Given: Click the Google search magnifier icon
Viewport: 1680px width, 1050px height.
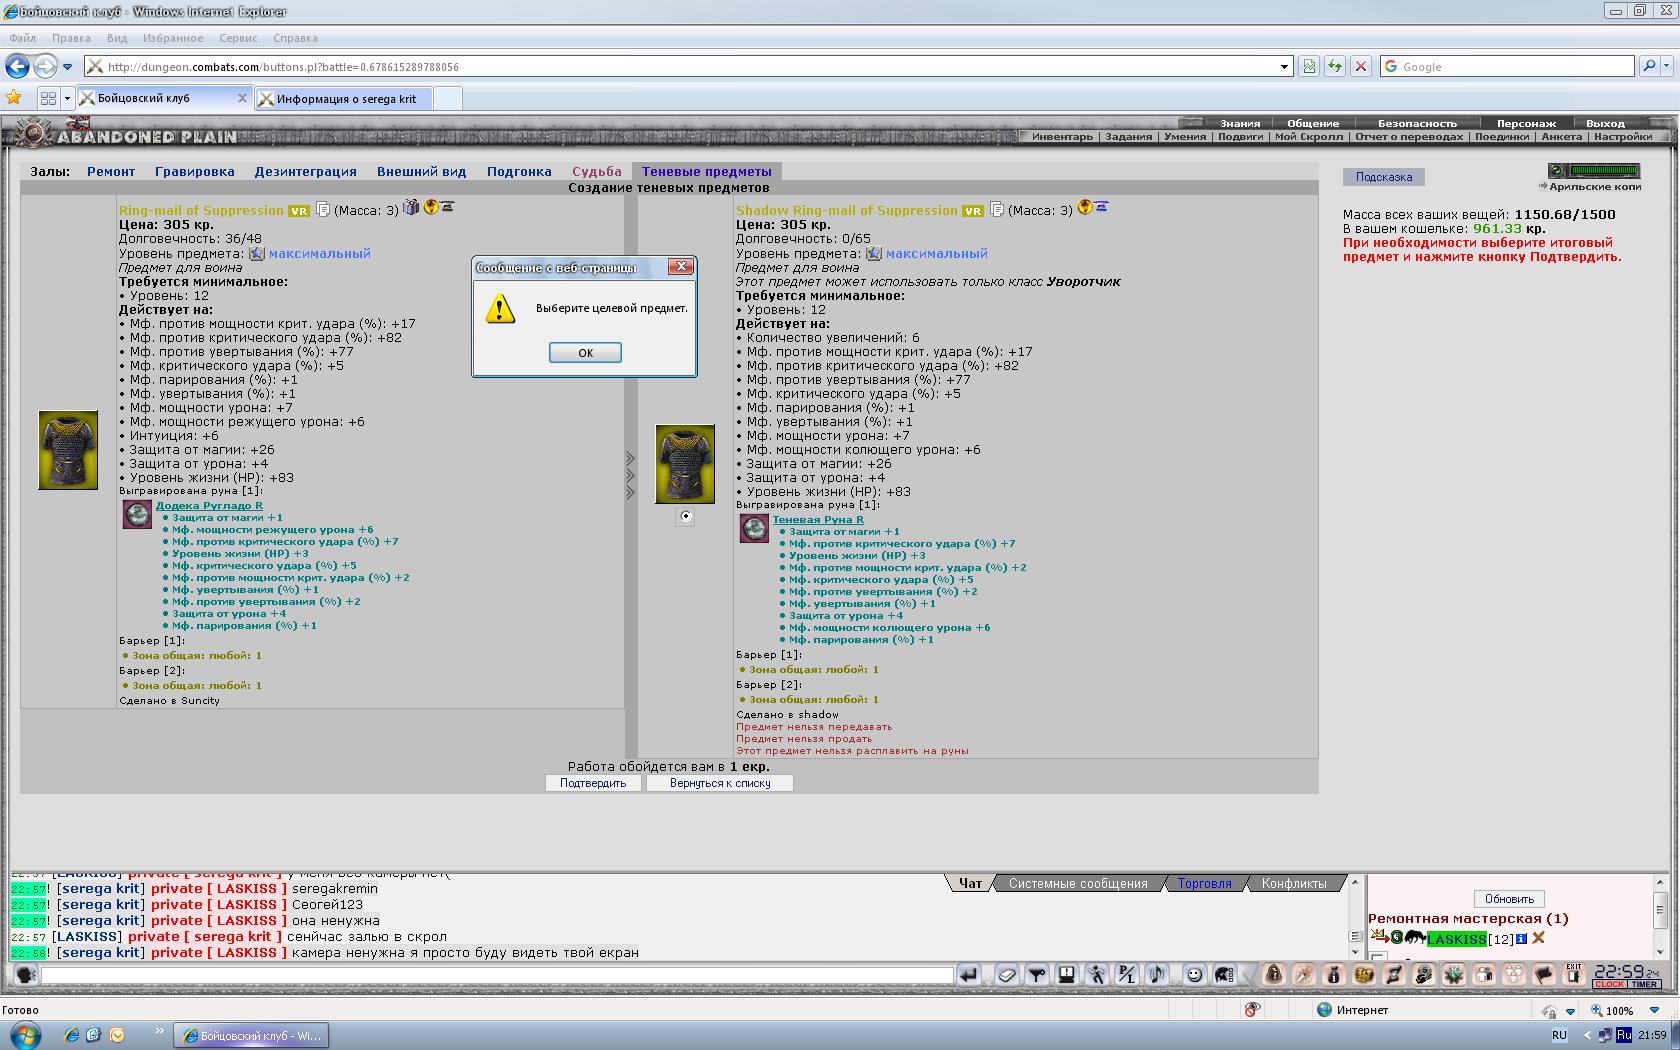Looking at the screenshot, I should (x=1649, y=66).
